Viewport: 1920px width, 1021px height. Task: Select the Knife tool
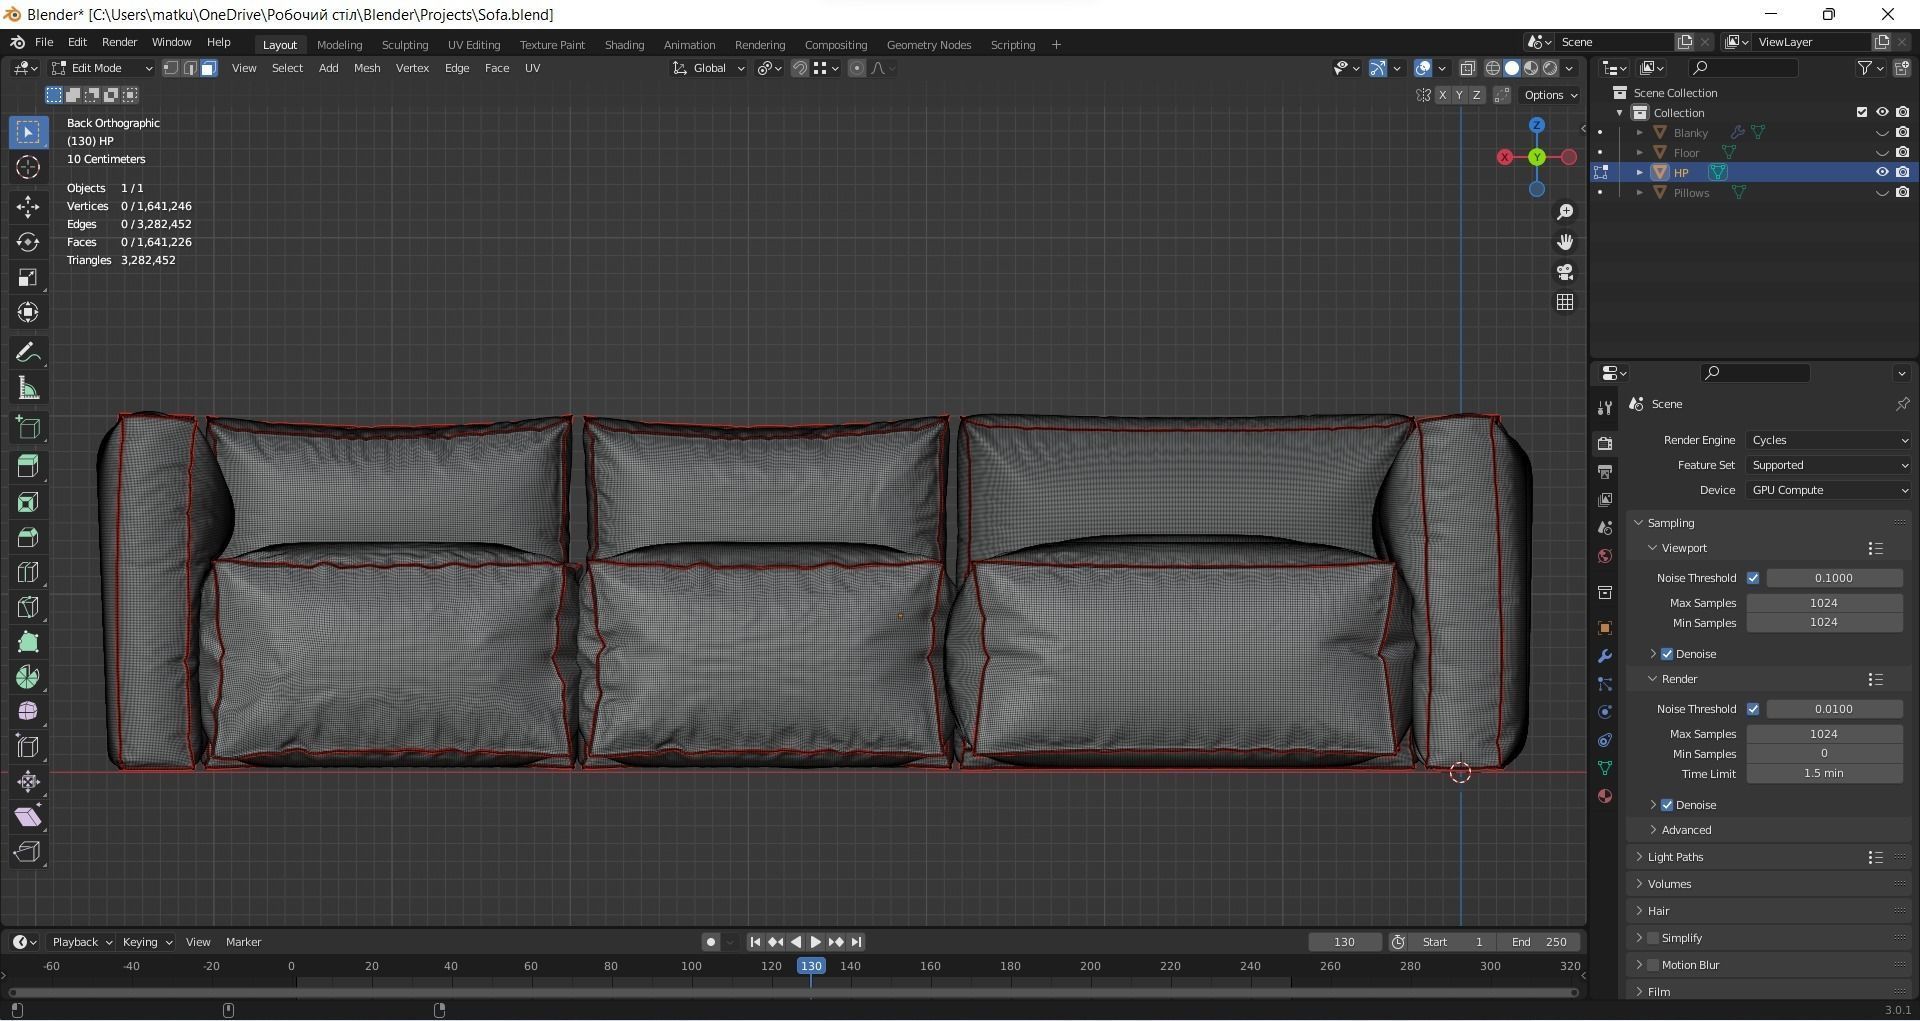click(x=28, y=607)
